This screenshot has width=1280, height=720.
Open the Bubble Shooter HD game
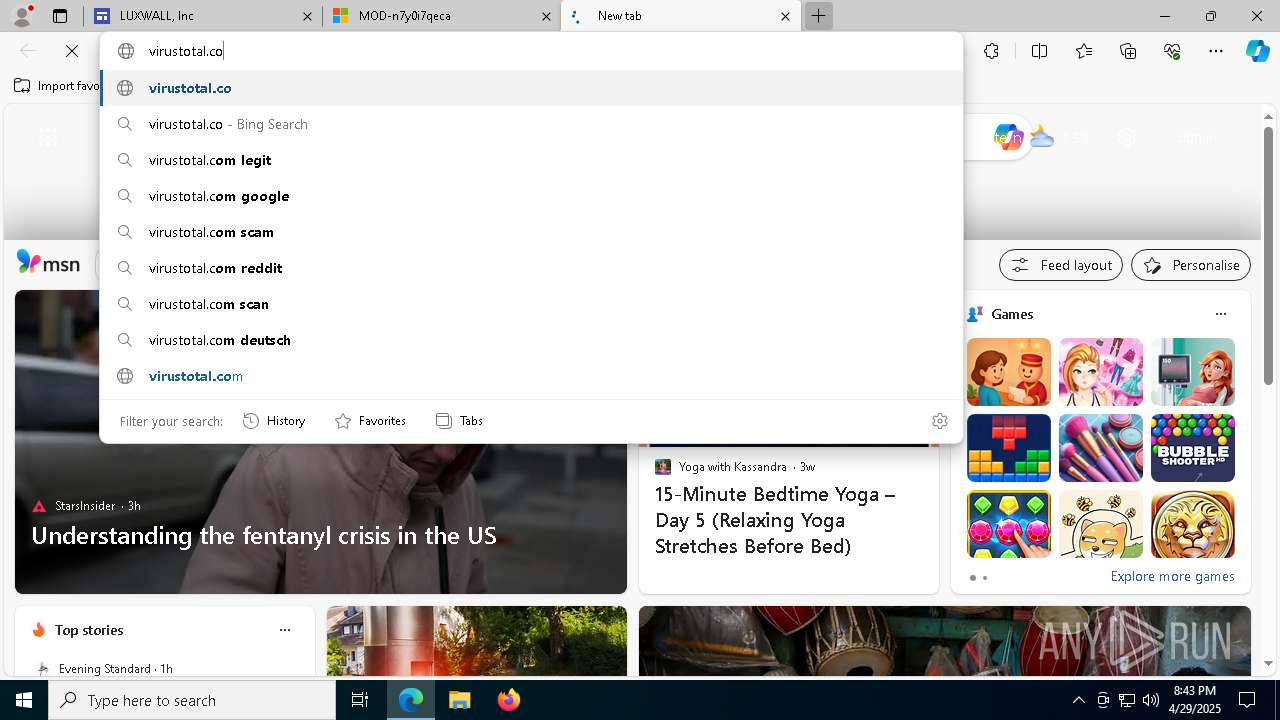pyautogui.click(x=1193, y=448)
